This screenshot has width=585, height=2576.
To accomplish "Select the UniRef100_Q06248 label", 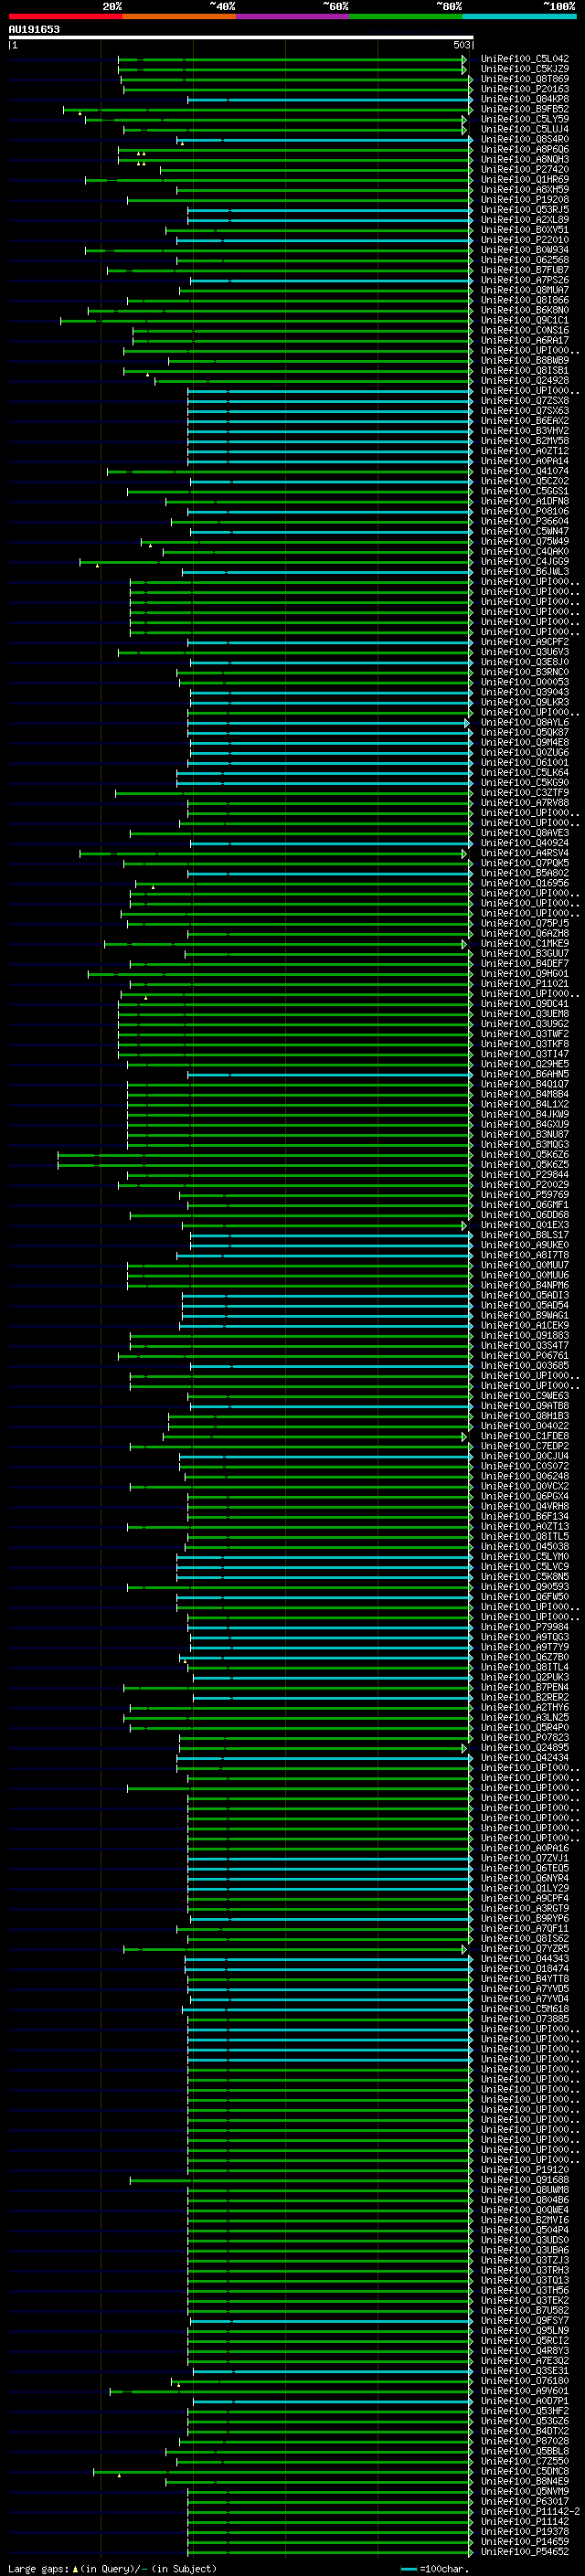I will click(525, 1476).
